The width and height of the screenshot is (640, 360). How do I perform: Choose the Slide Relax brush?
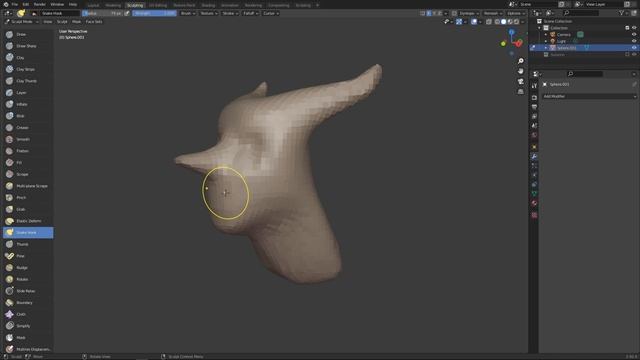[28, 291]
